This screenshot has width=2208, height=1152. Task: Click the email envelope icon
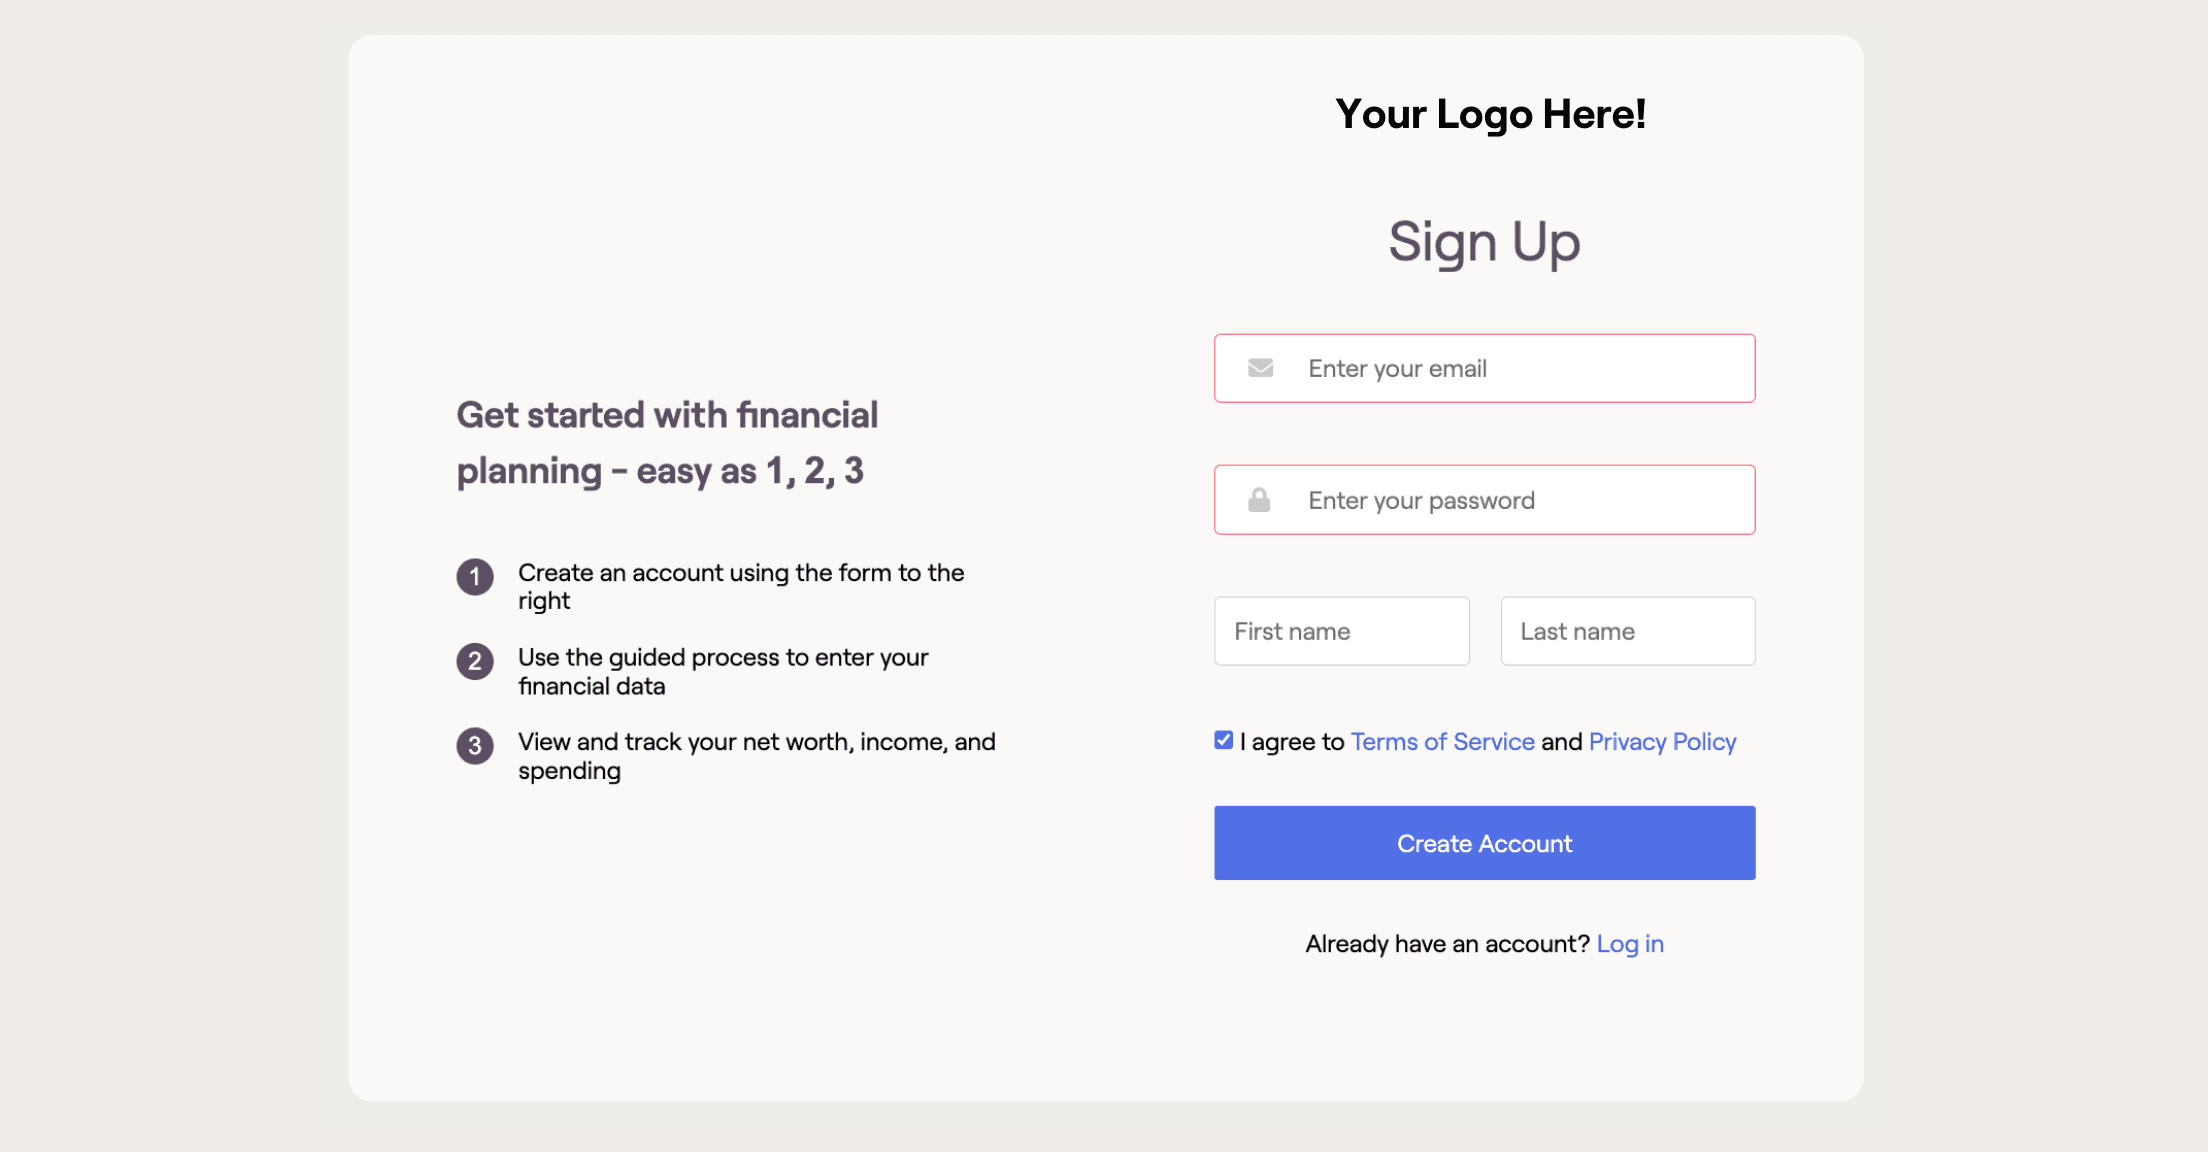pyautogui.click(x=1259, y=368)
